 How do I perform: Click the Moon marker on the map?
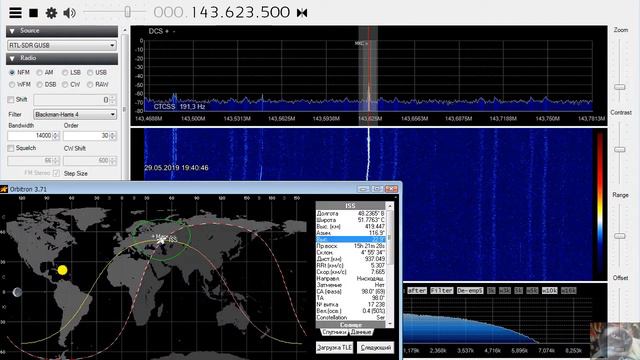[x=17, y=292]
